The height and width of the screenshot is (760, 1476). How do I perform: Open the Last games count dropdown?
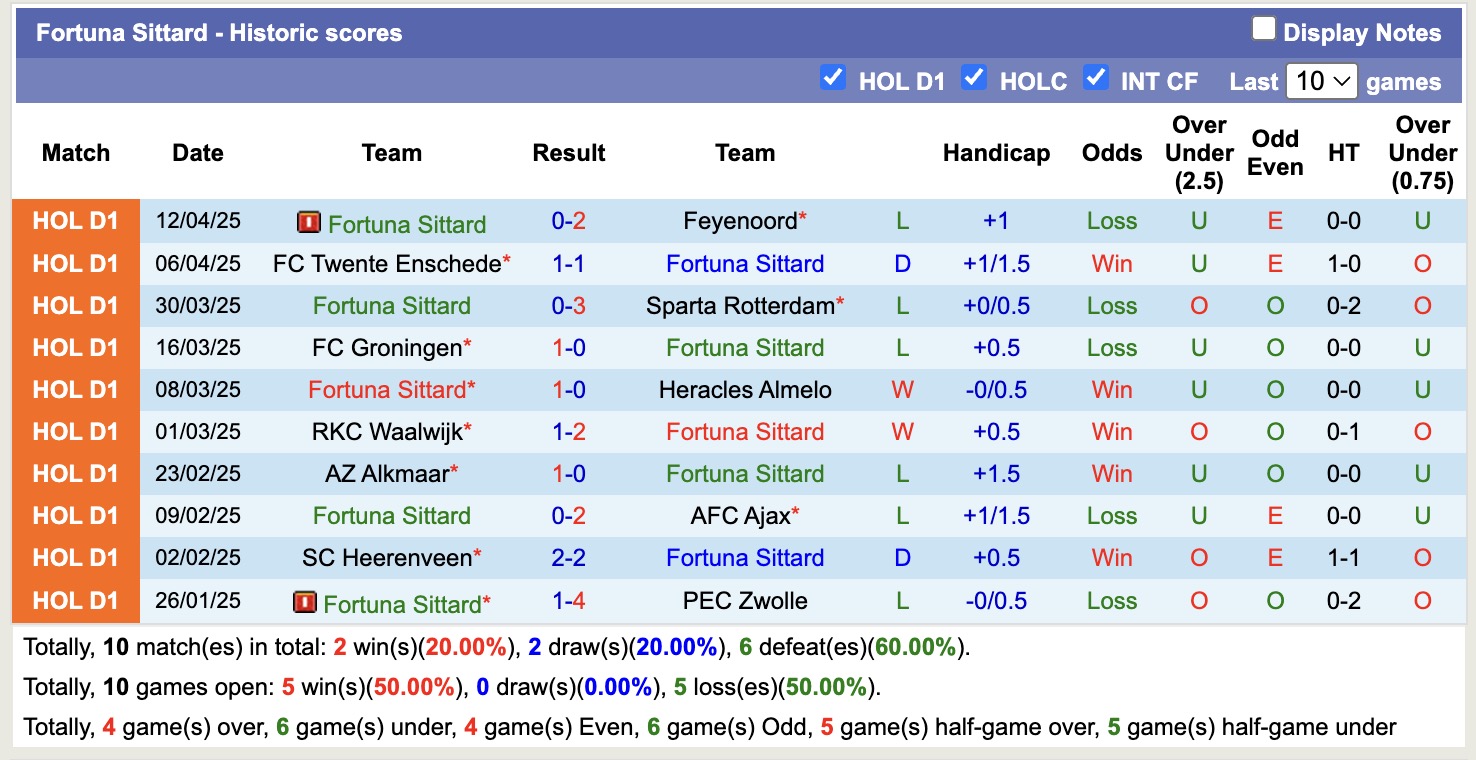point(1322,80)
